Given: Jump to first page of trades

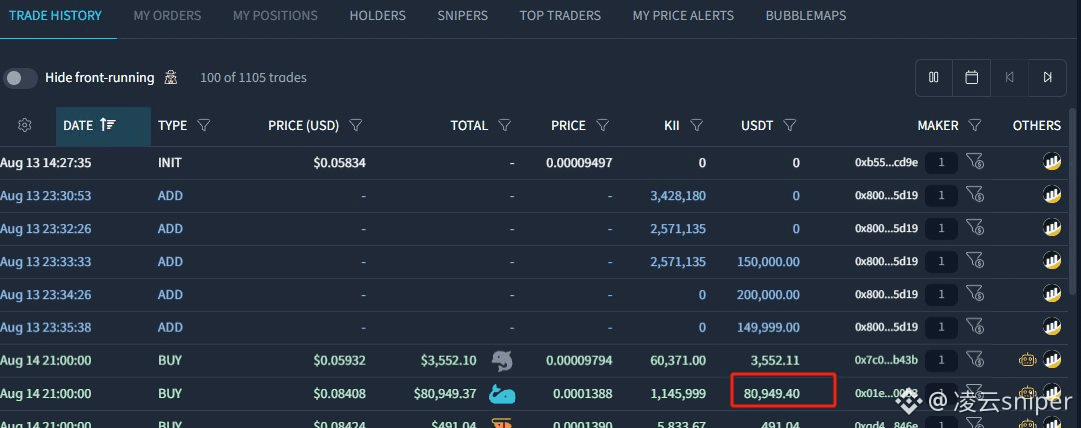Looking at the screenshot, I should tap(1009, 78).
